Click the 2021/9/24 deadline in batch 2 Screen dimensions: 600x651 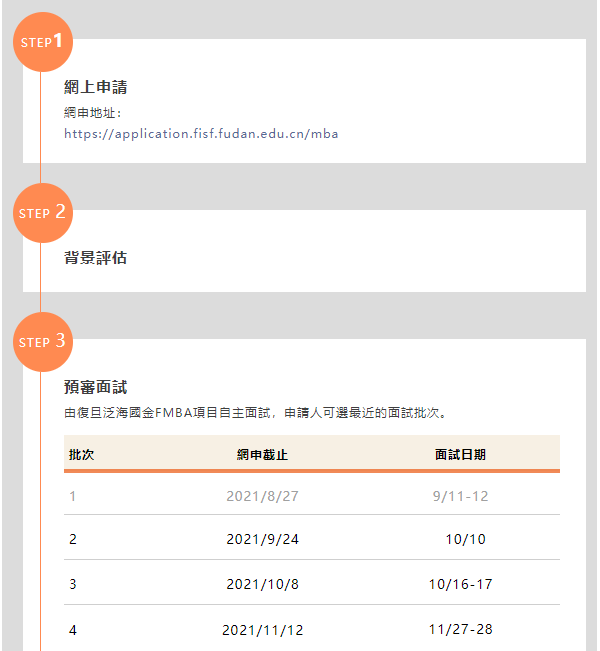[x=262, y=540]
